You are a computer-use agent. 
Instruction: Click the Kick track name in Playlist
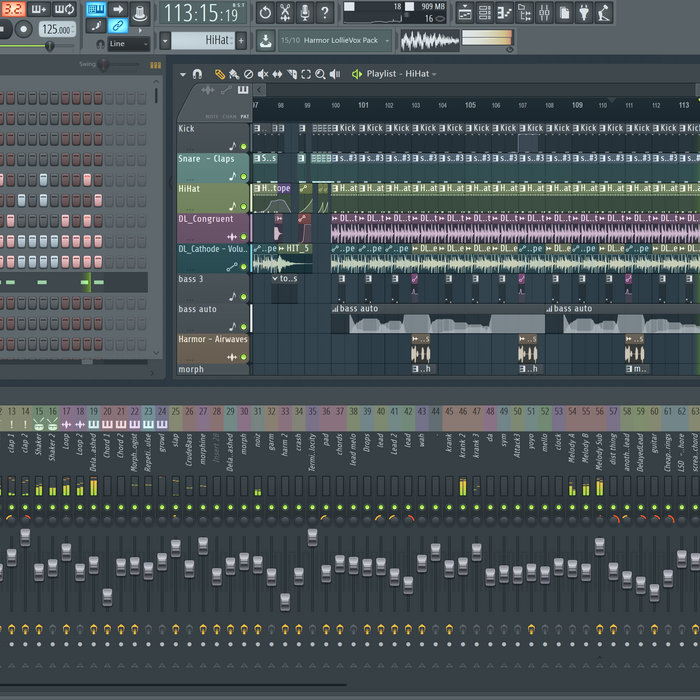coord(186,129)
